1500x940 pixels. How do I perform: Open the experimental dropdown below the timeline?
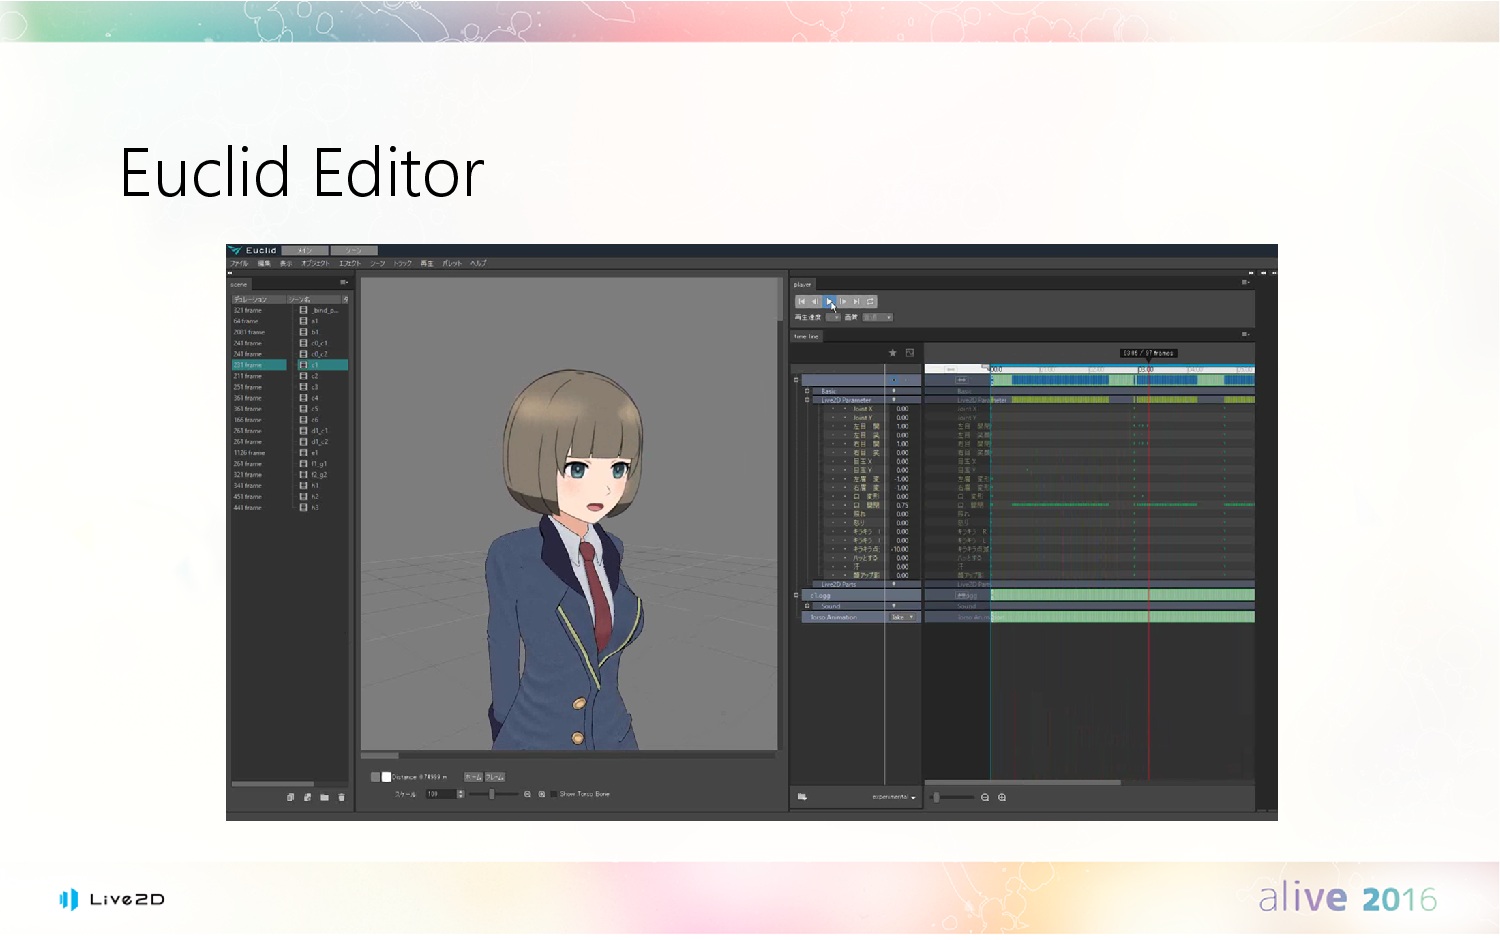click(x=893, y=797)
